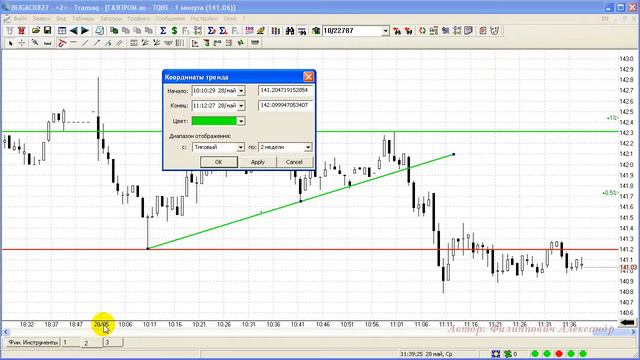Image resolution: width=640 pixels, height=360 pixels.
Task: Select the ruler measurement tool
Action: pos(47,43)
